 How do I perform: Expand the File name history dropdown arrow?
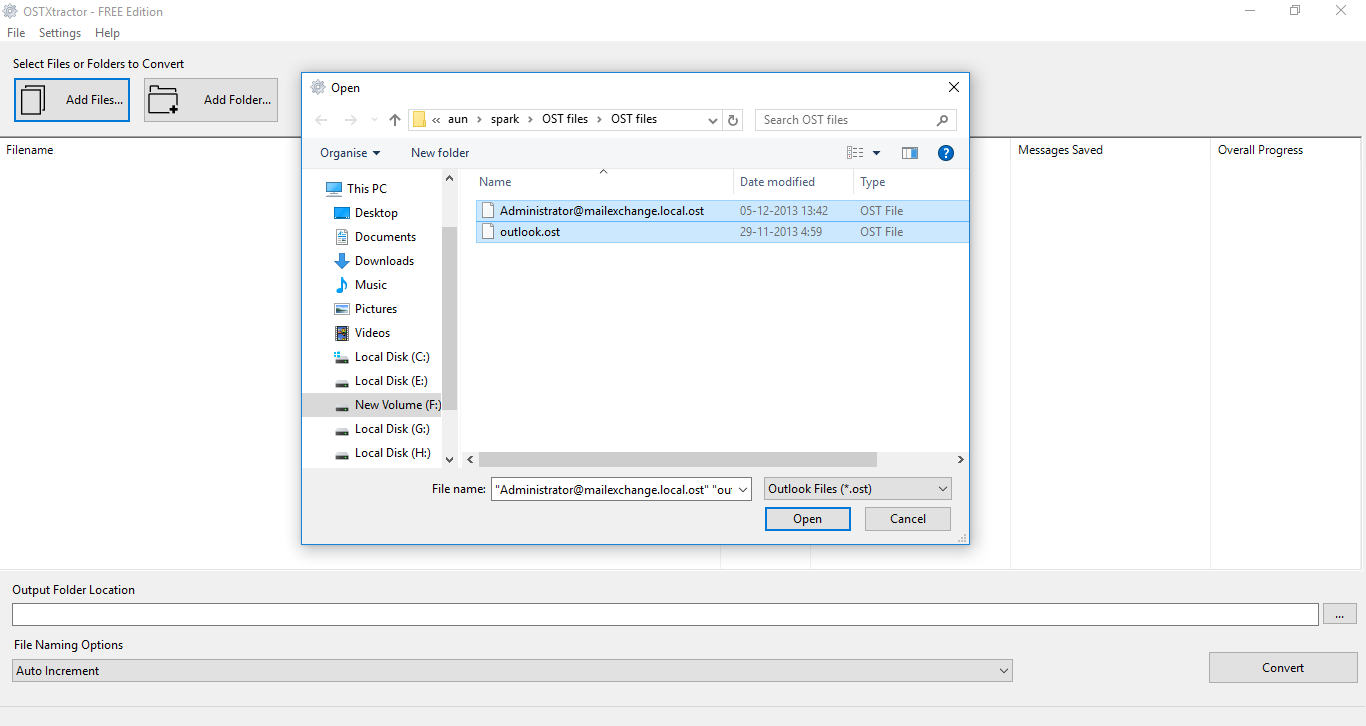743,490
